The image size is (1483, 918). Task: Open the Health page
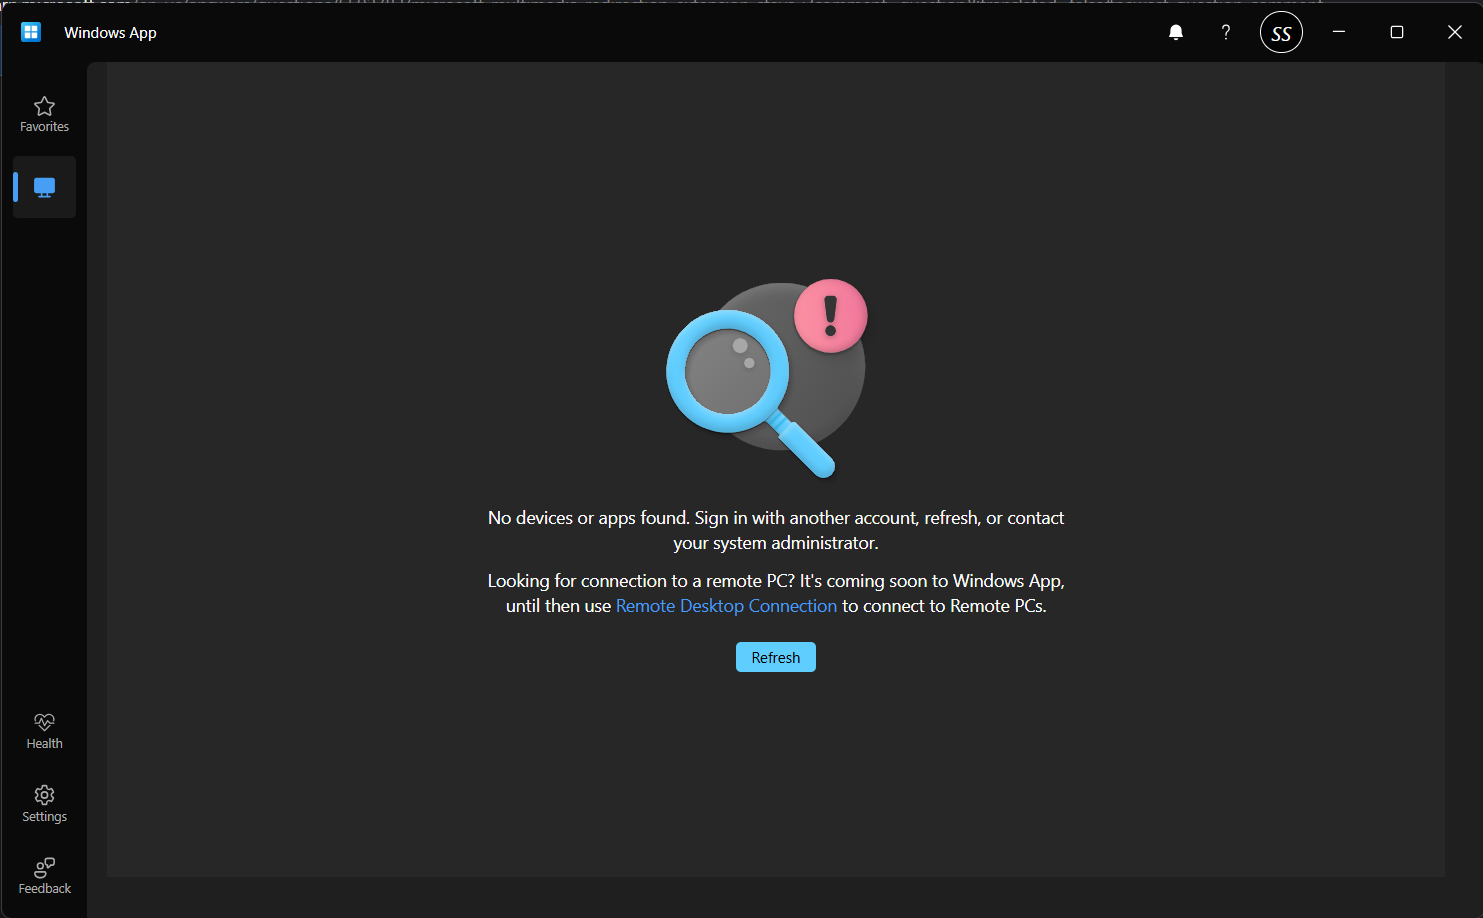coord(44,731)
